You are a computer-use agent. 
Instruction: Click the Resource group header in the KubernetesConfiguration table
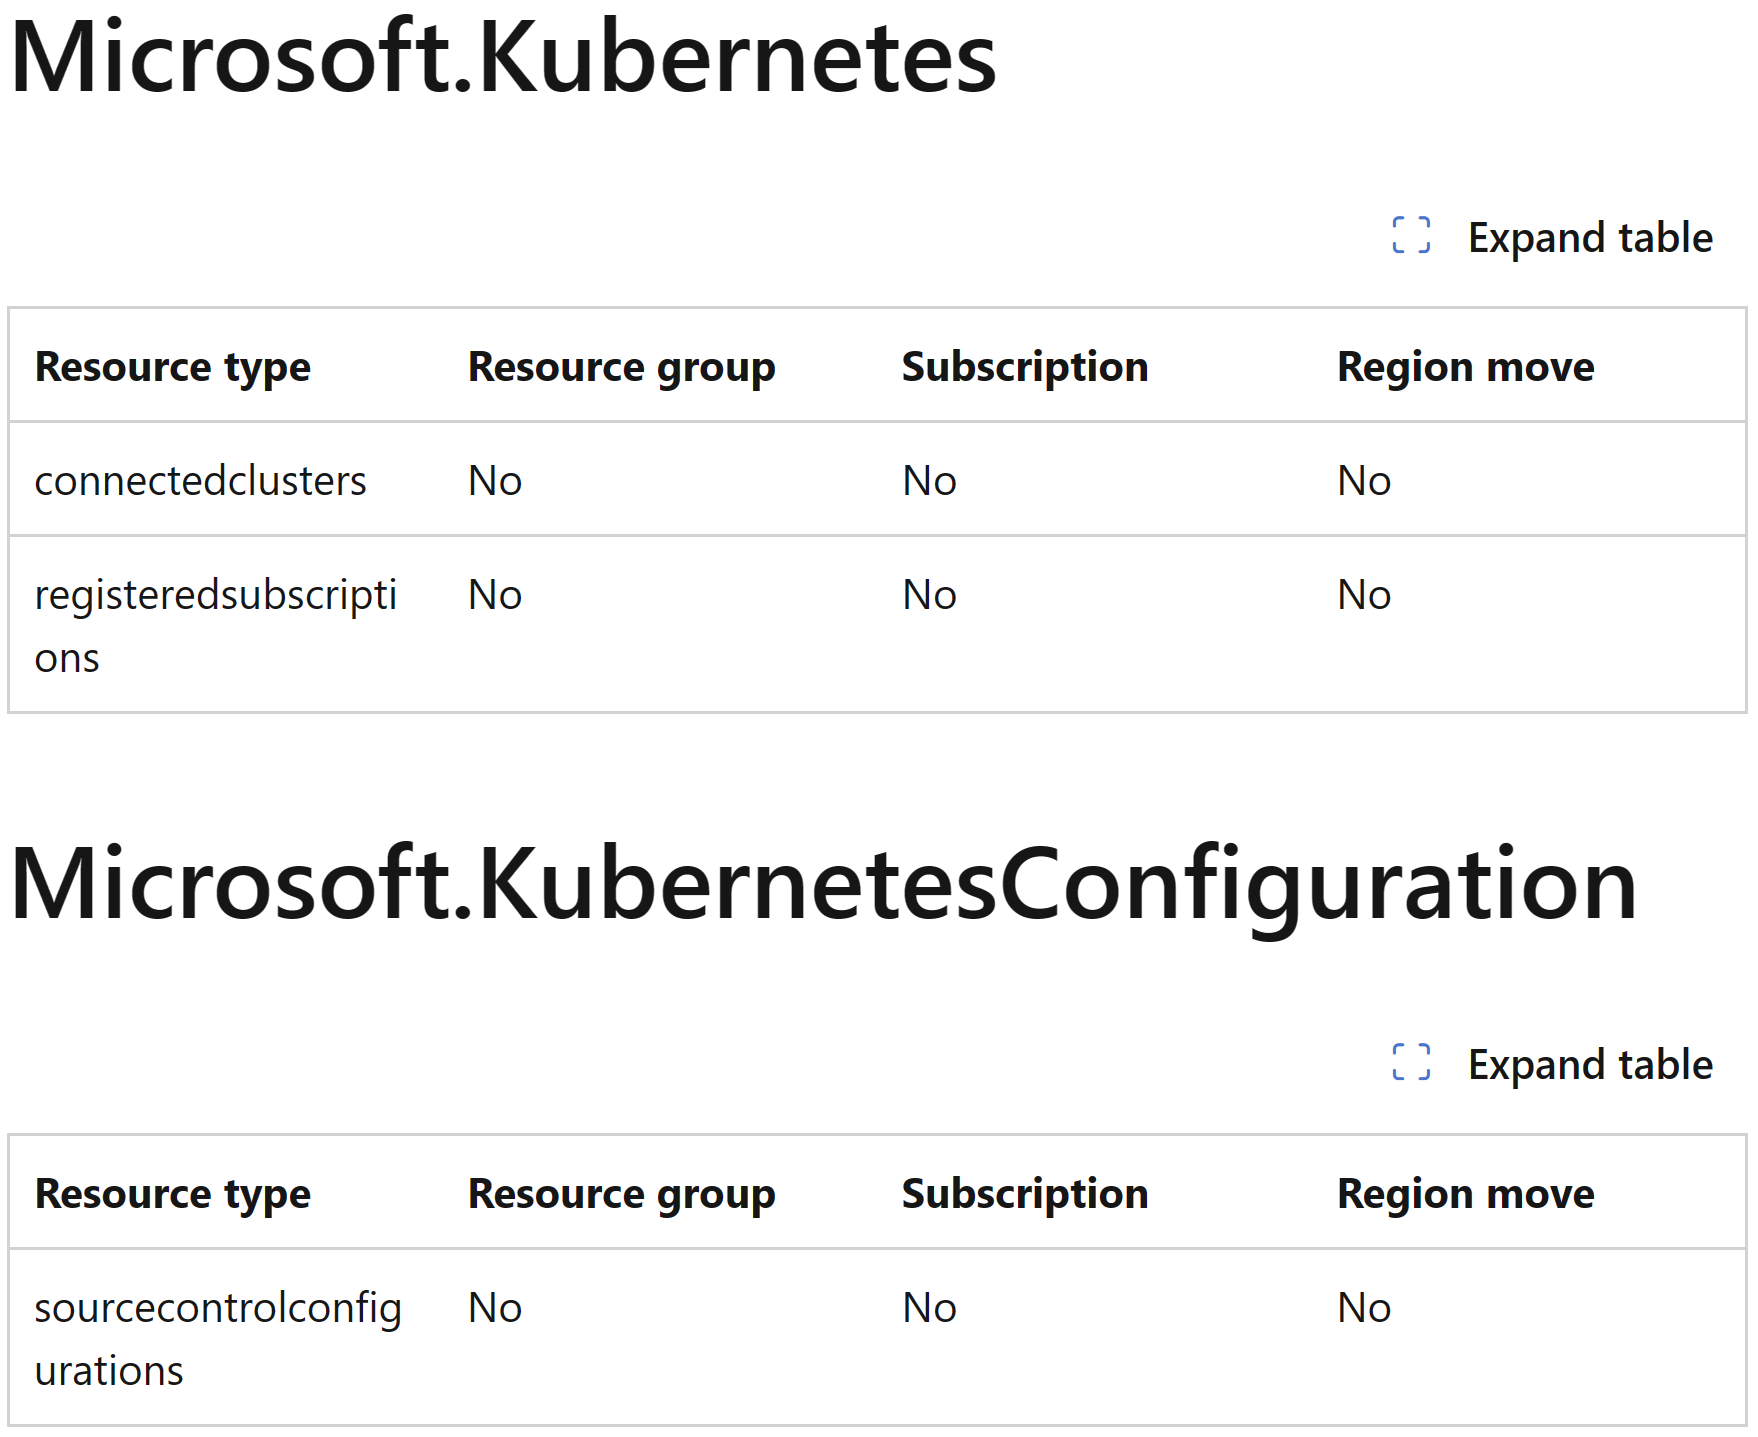click(621, 1194)
